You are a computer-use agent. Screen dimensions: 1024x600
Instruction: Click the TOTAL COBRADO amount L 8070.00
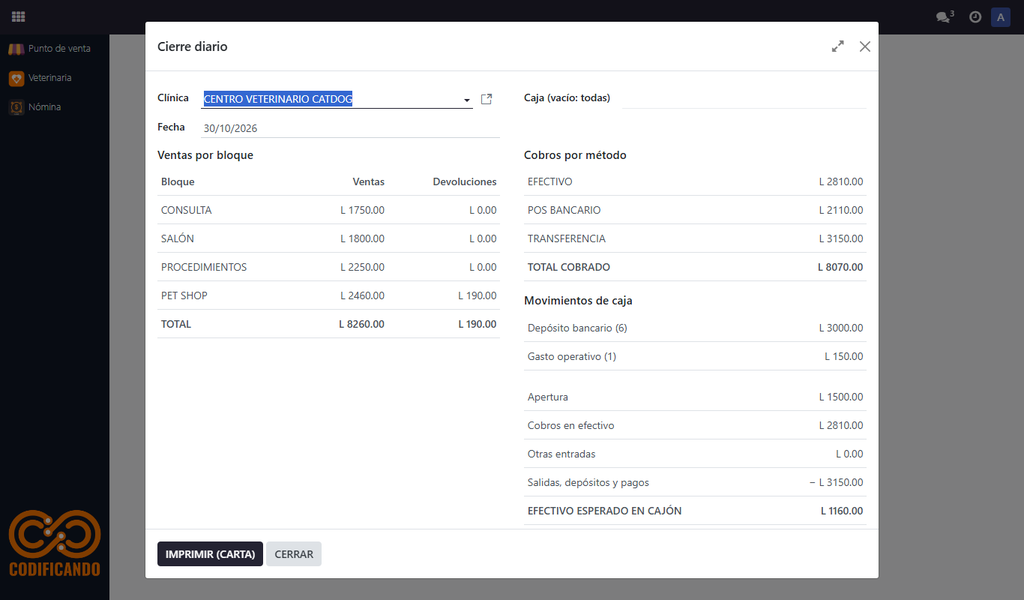(840, 267)
